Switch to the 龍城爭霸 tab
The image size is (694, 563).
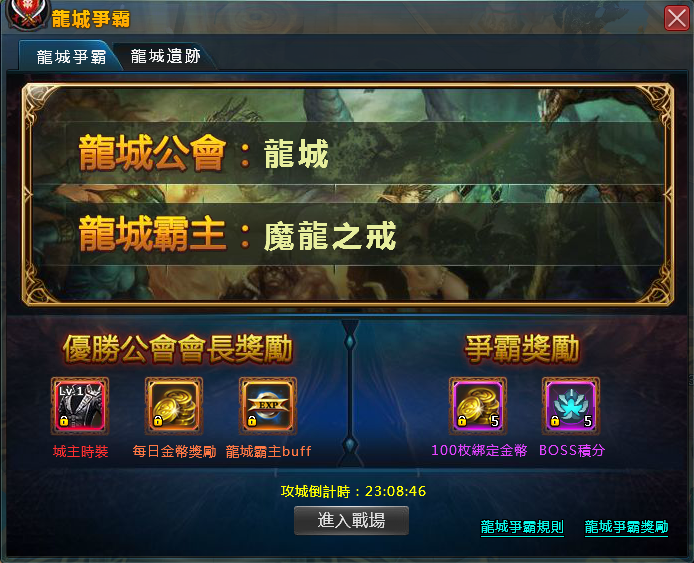click(x=71, y=57)
